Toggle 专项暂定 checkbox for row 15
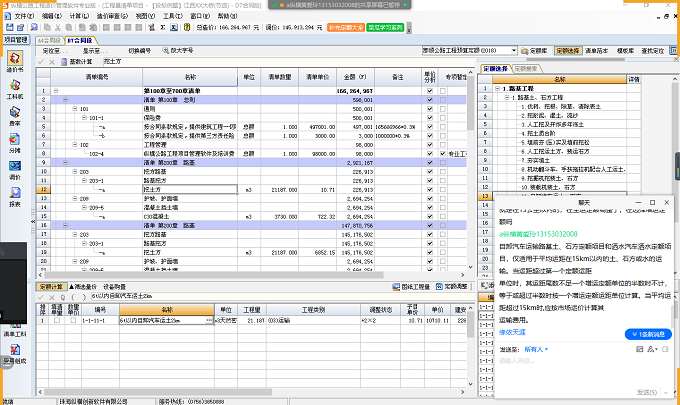680x405 pixels. [x=442, y=216]
